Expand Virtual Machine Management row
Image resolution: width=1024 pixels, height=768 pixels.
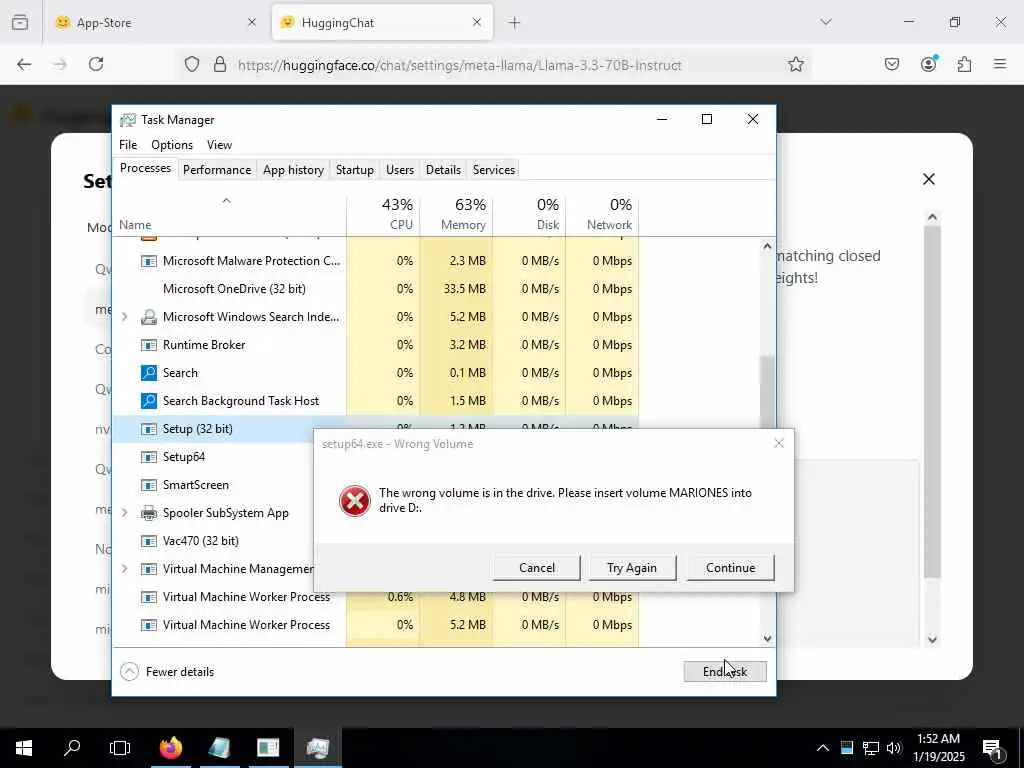[124, 569]
